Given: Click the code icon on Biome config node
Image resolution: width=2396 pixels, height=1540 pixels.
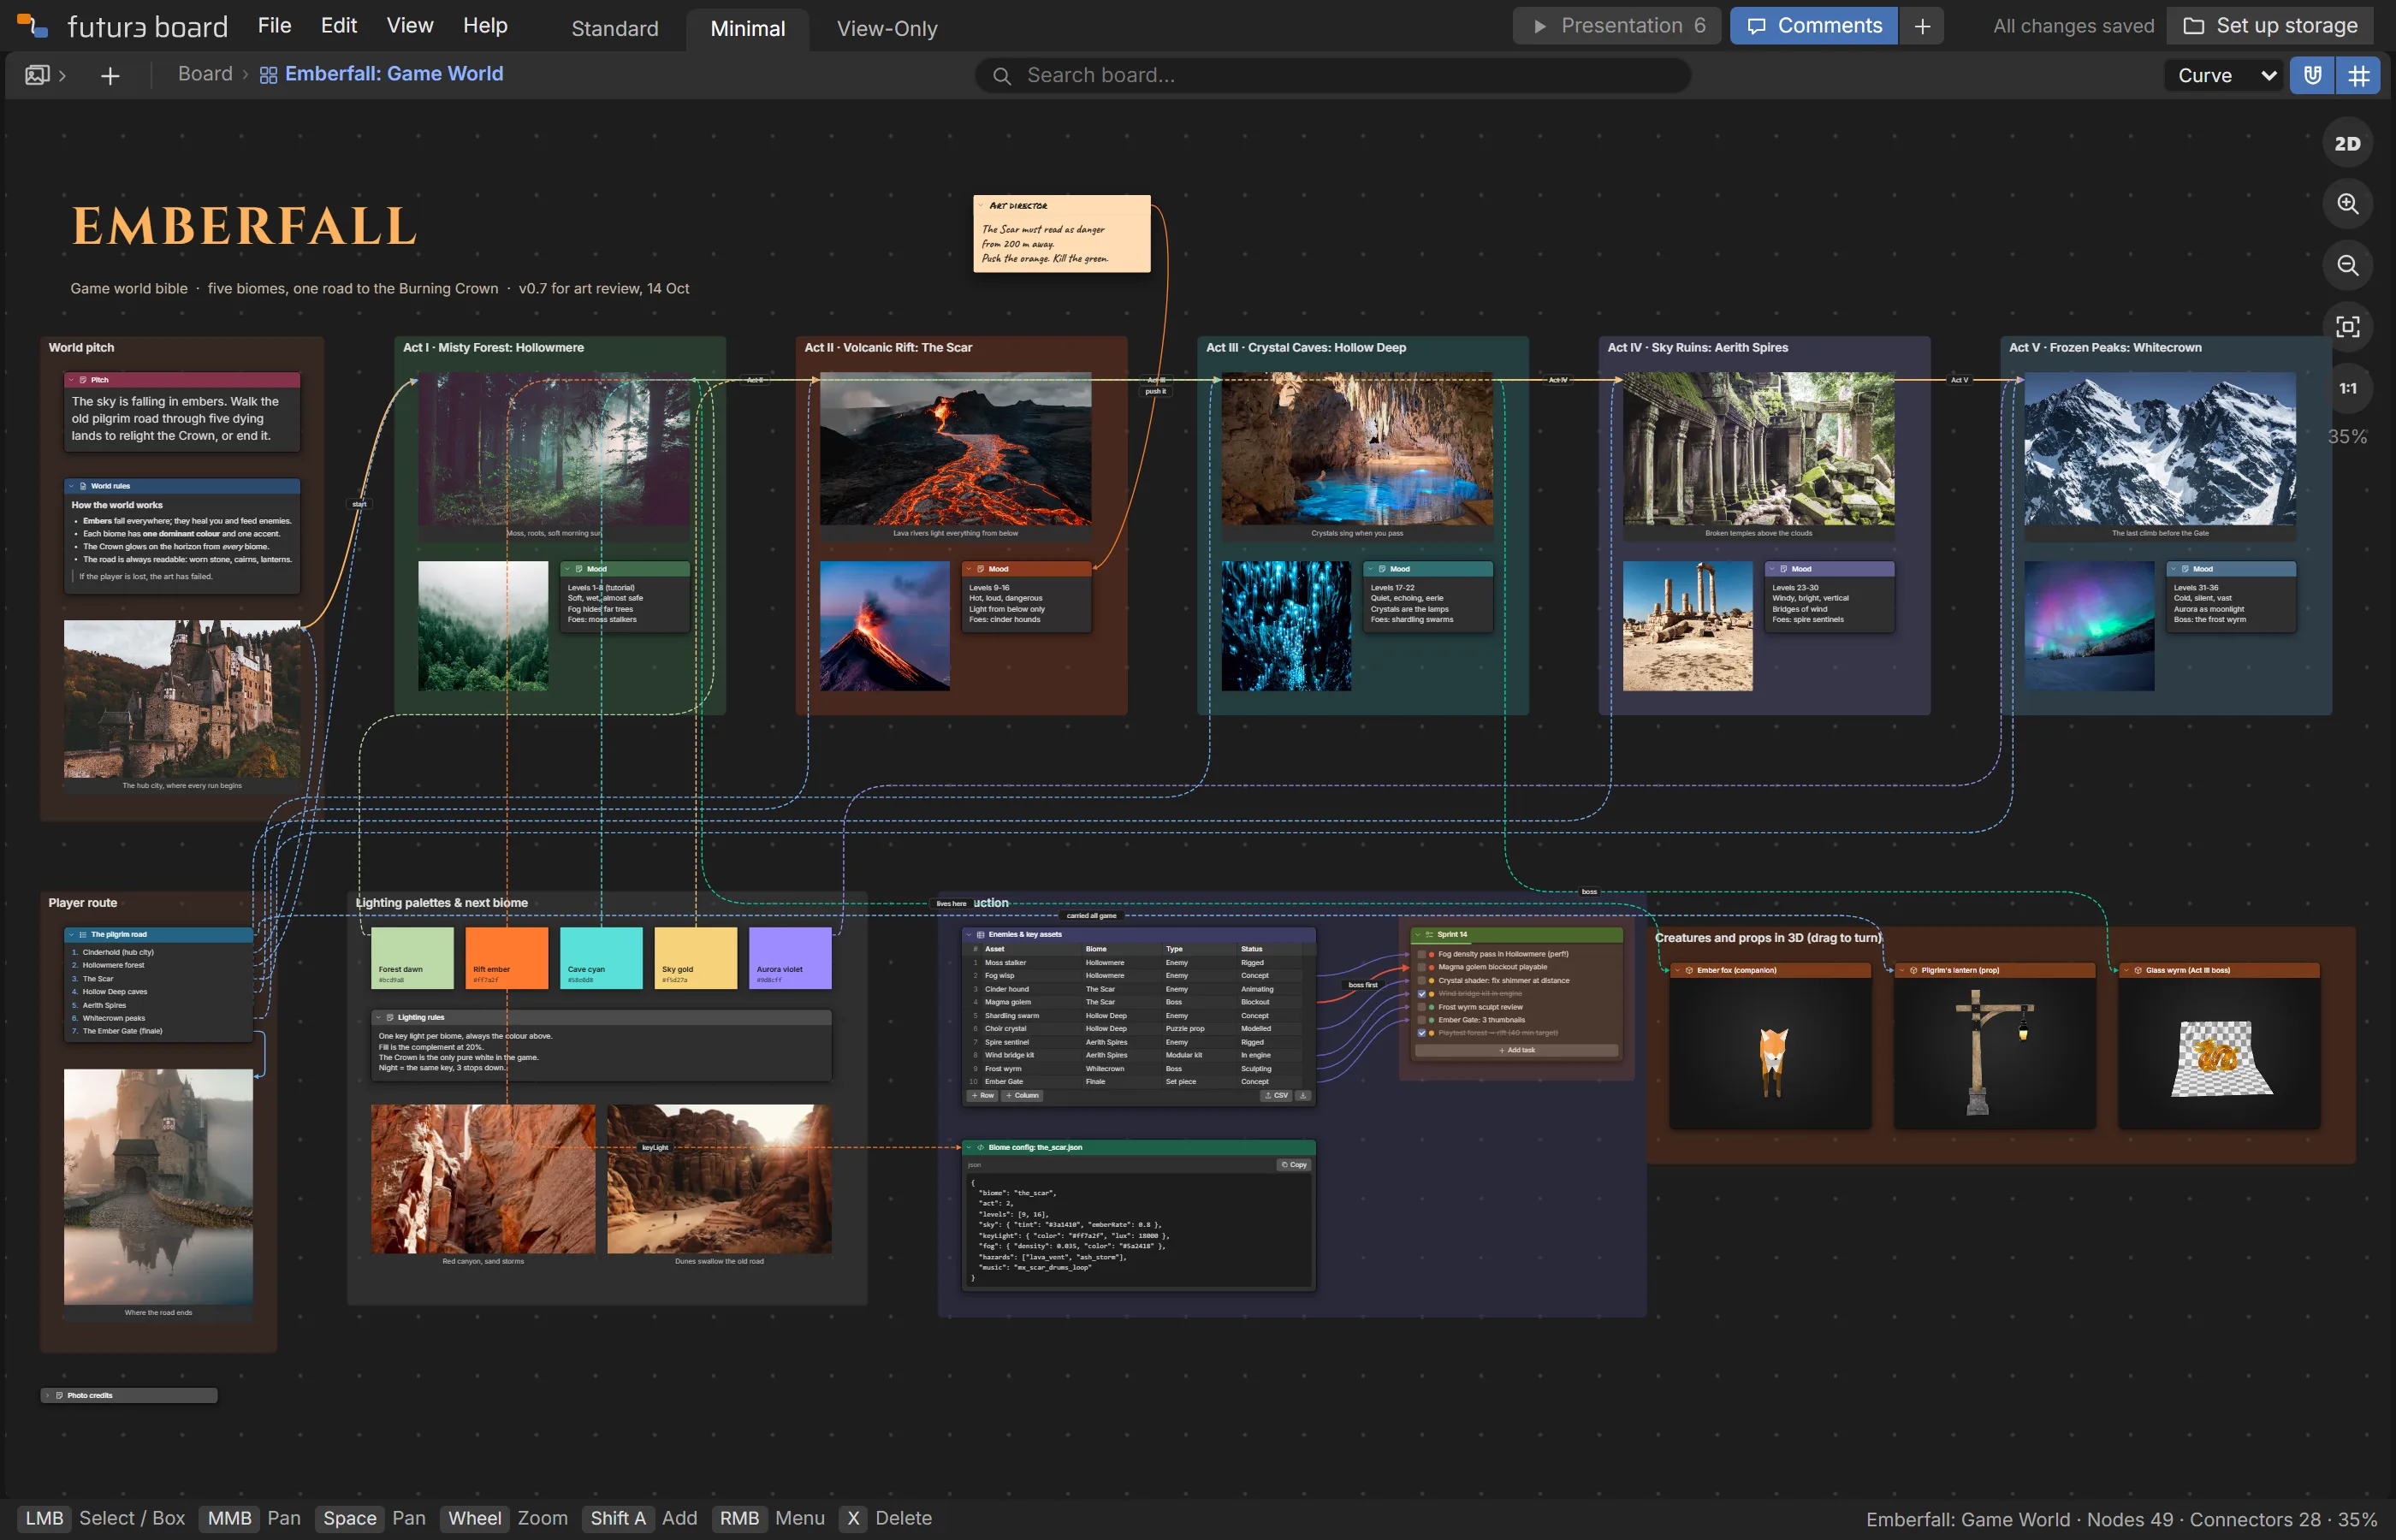Looking at the screenshot, I should (981, 1148).
